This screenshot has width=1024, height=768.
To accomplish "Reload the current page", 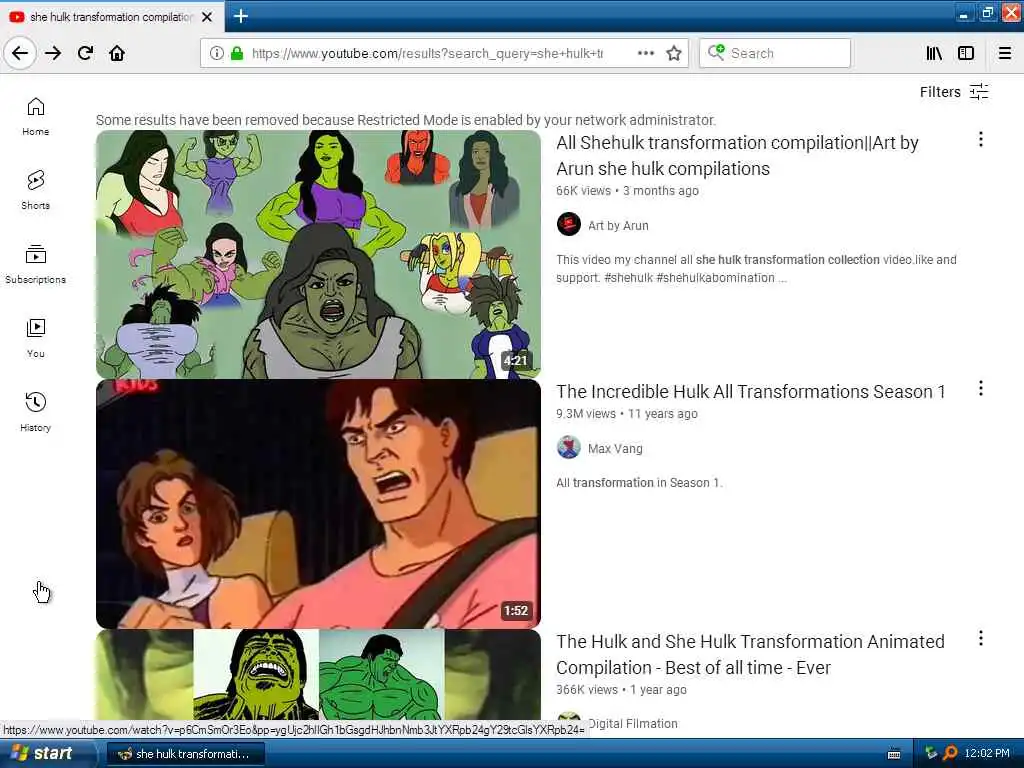I will pyautogui.click(x=86, y=53).
